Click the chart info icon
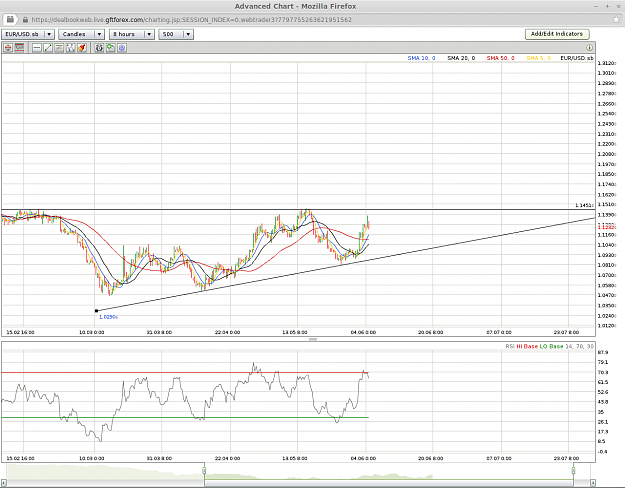The height and width of the screenshot is (488, 625). 589,47
